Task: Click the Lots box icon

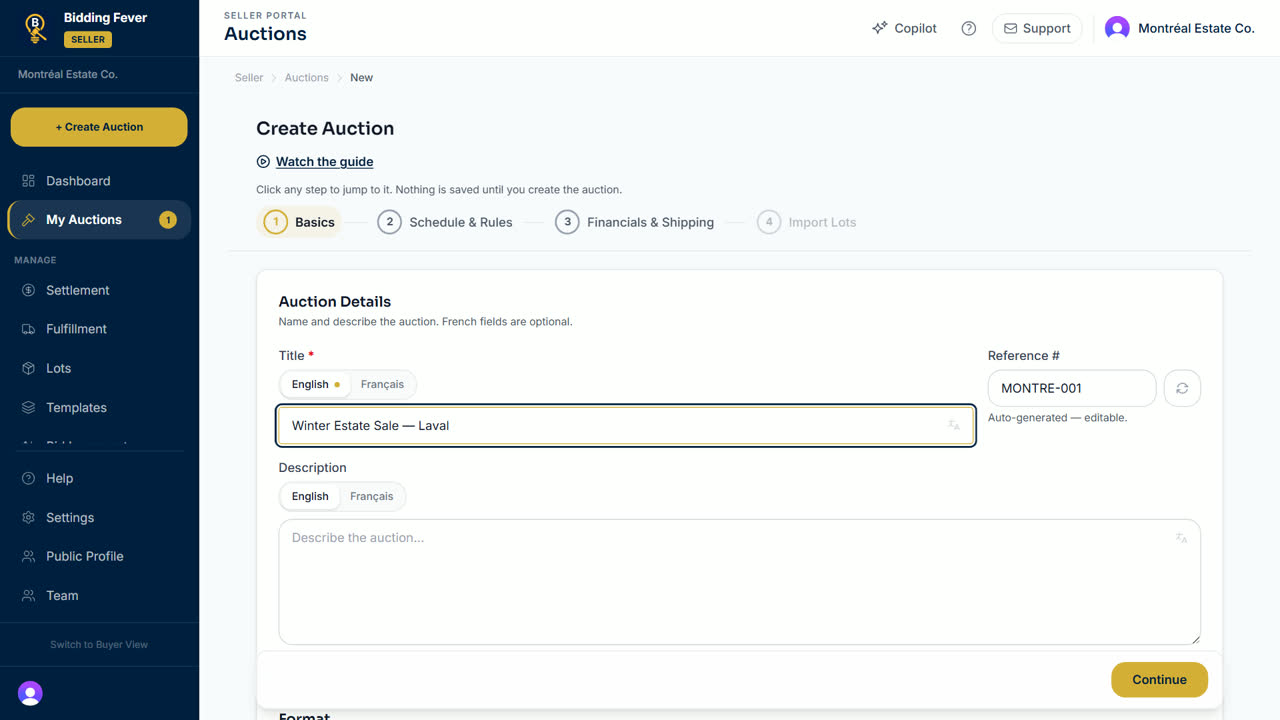Action: point(28,368)
